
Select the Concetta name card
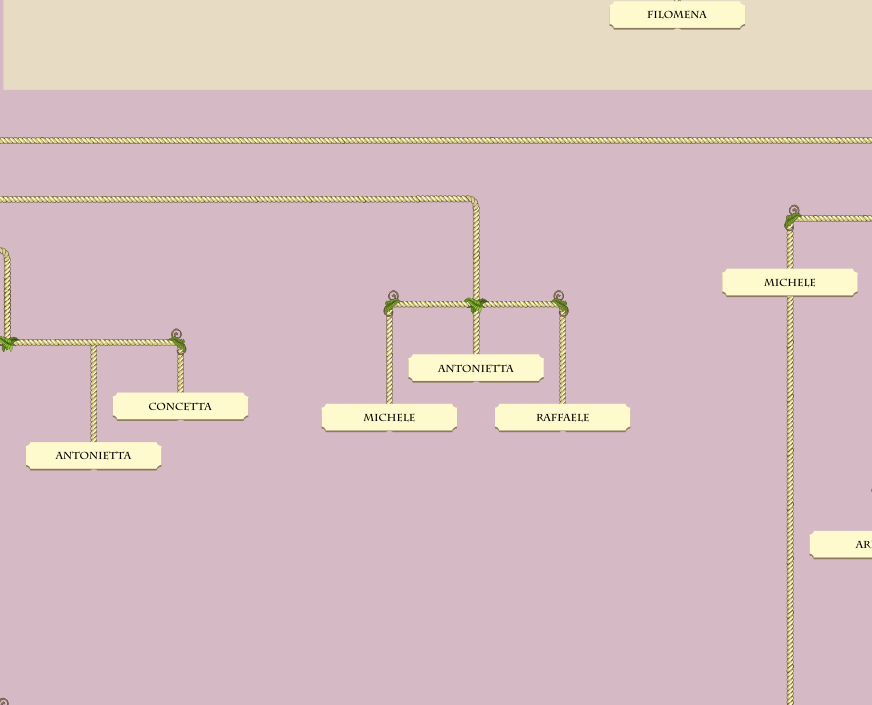tap(180, 406)
